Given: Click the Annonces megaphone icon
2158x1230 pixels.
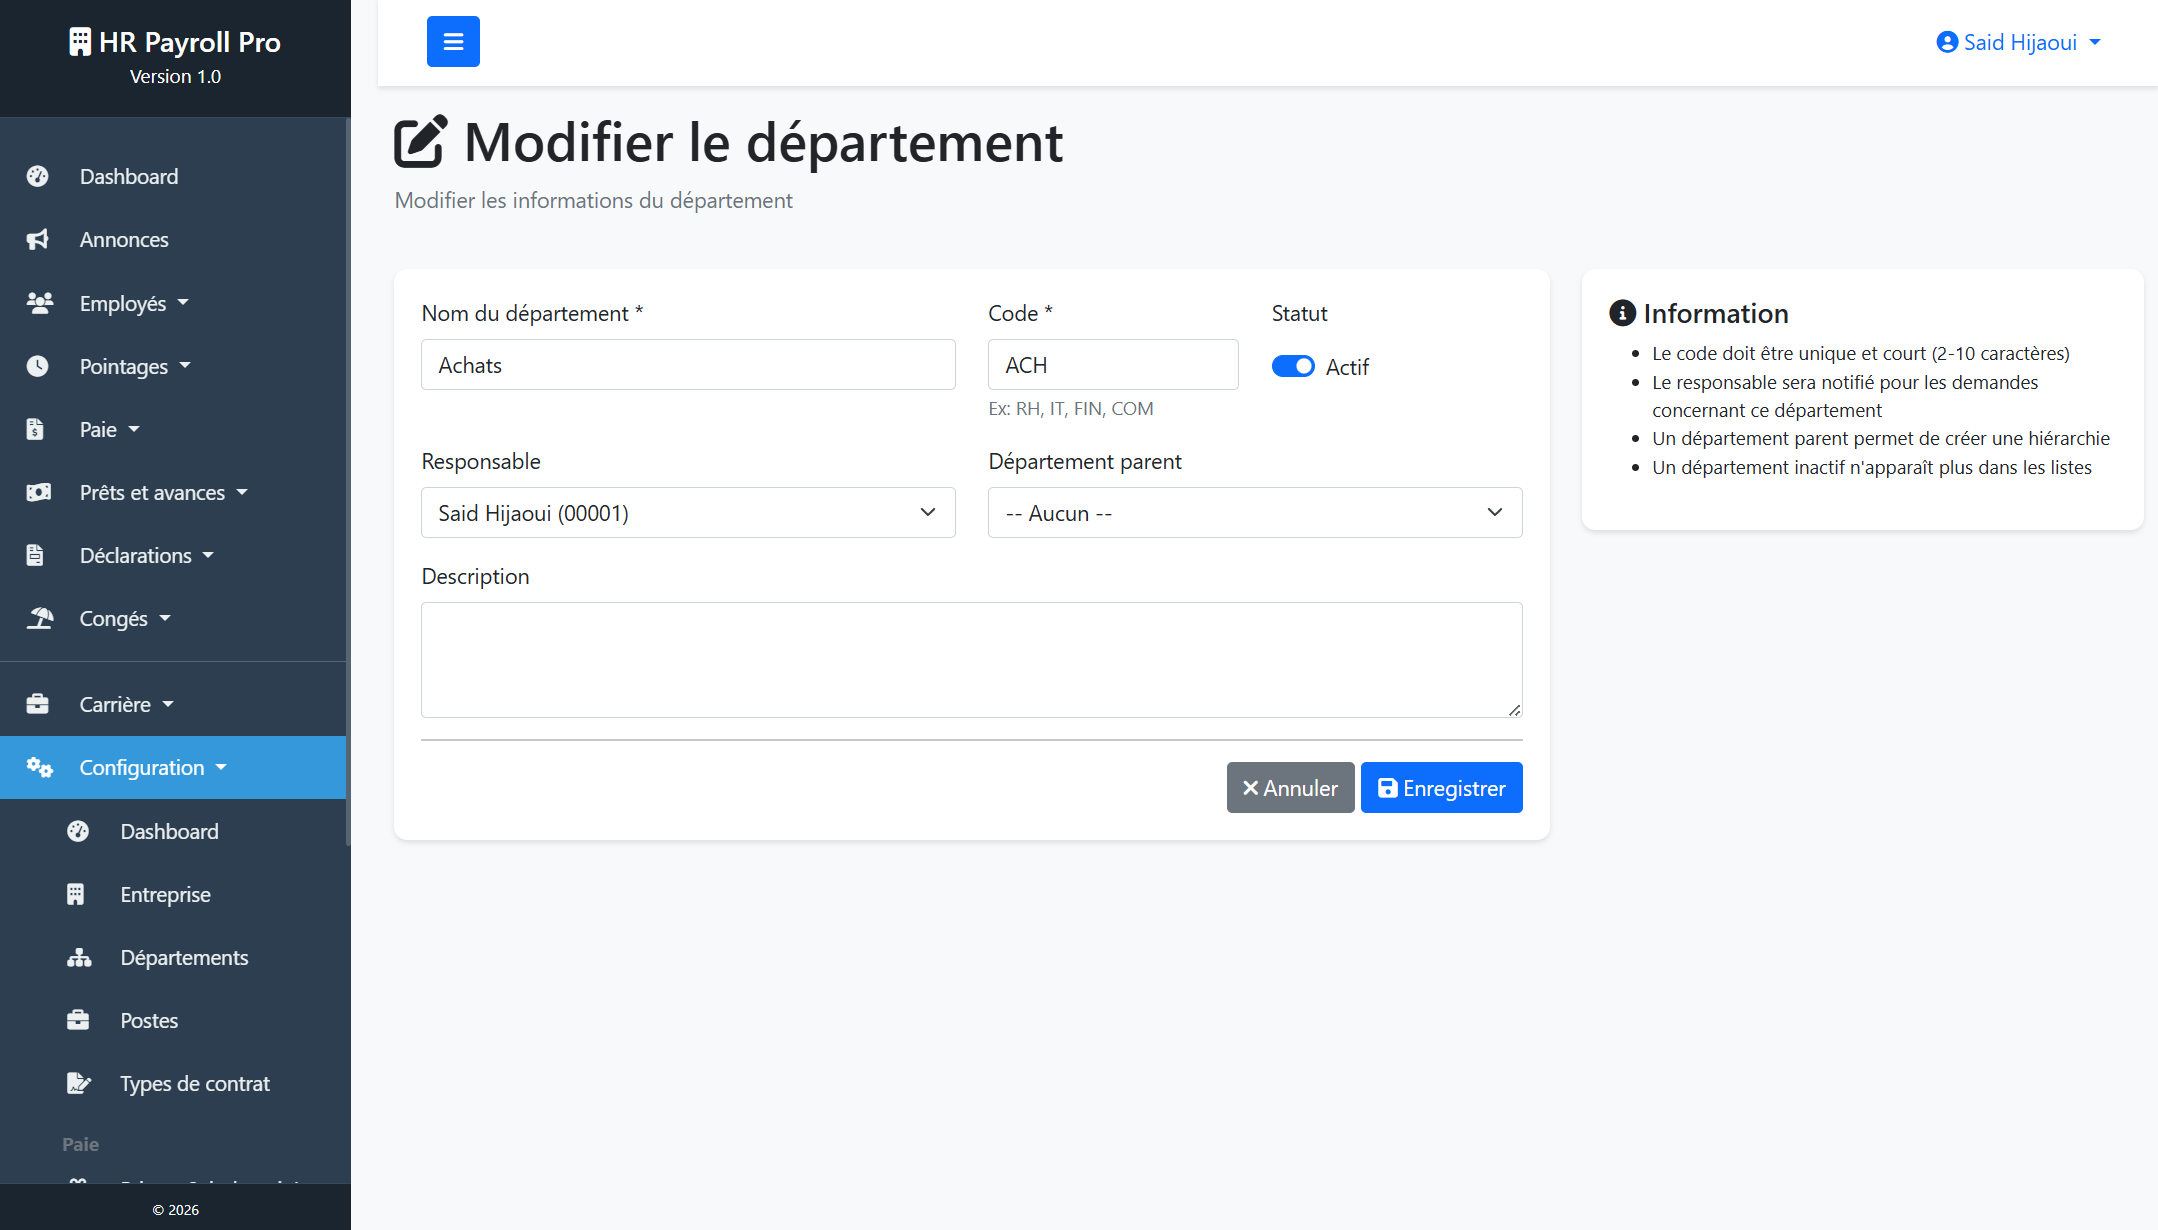Looking at the screenshot, I should point(38,240).
